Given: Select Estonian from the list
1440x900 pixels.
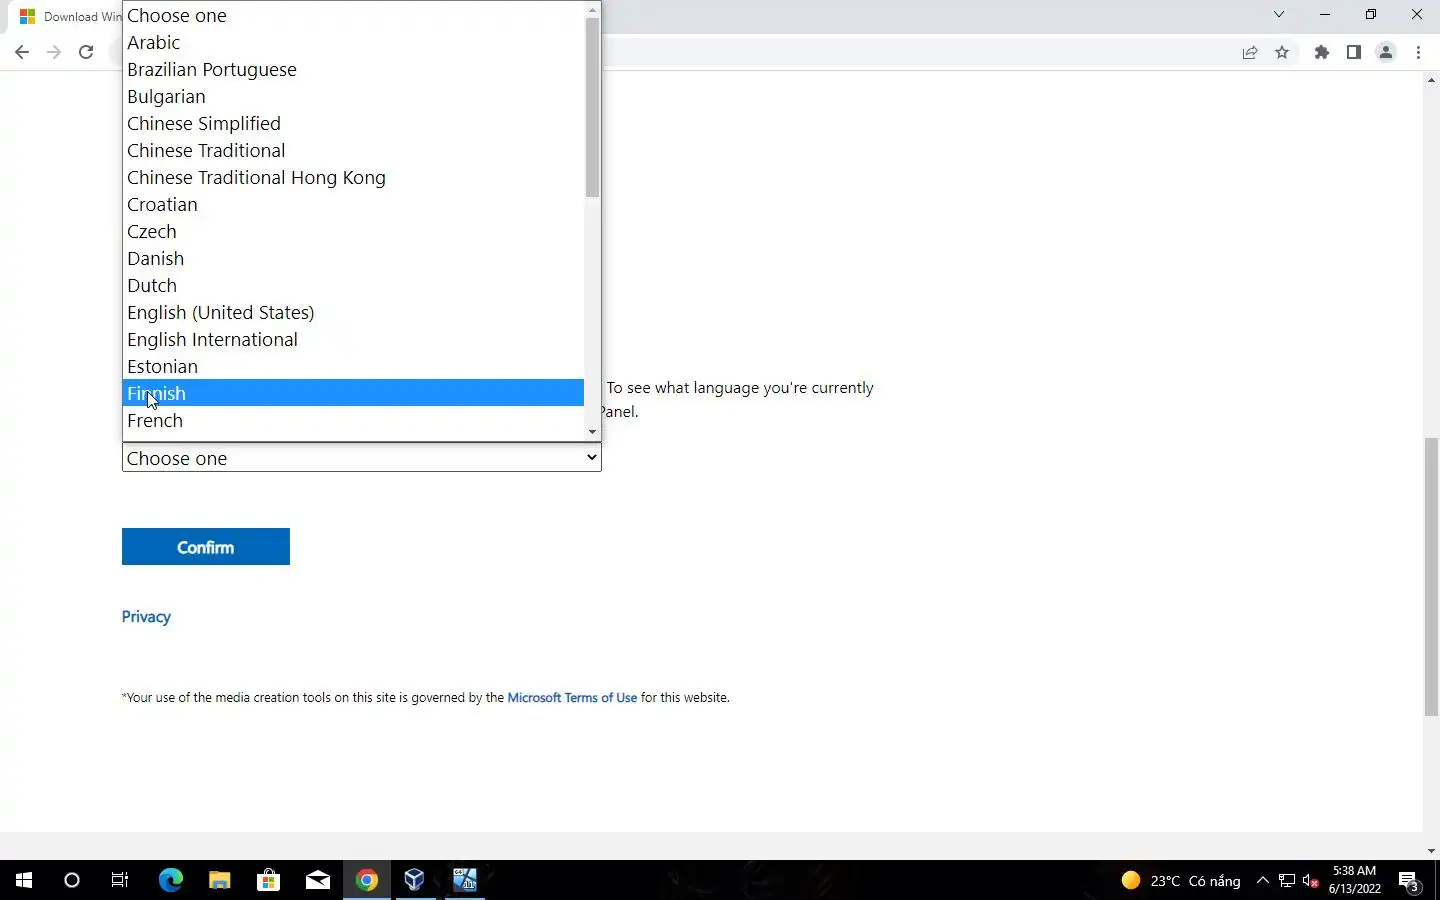Looking at the screenshot, I should [353, 366].
